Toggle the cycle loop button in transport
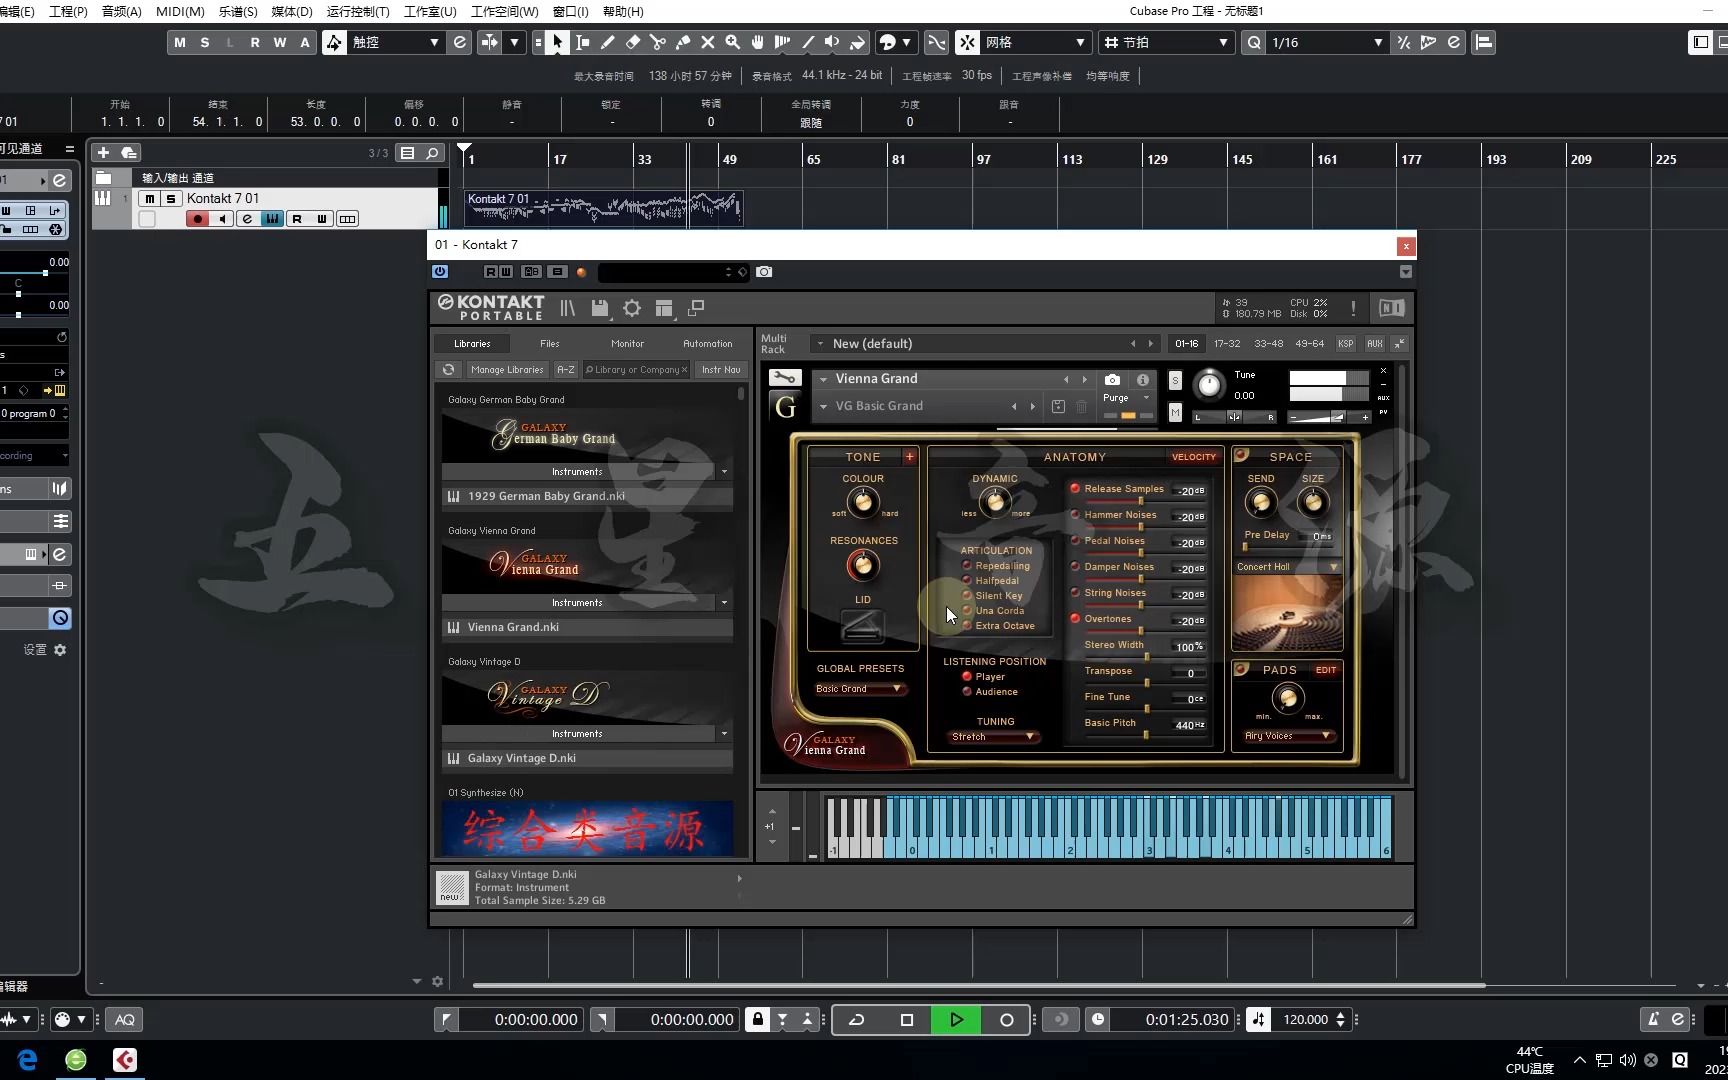 pos(856,1020)
